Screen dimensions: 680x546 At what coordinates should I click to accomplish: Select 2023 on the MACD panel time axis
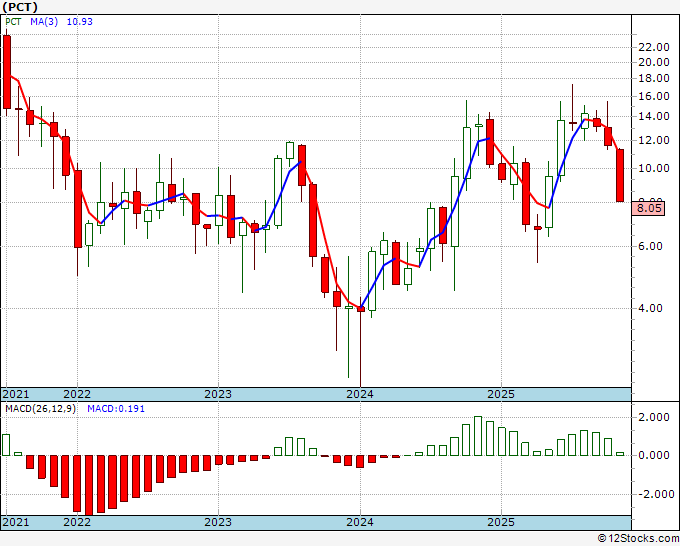tap(218, 522)
